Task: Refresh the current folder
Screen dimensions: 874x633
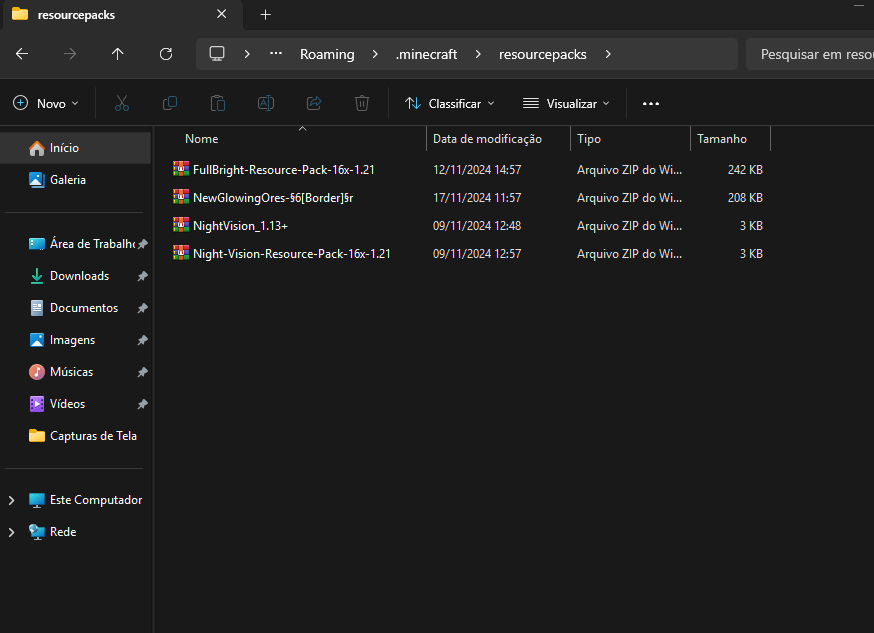Action: click(x=166, y=54)
